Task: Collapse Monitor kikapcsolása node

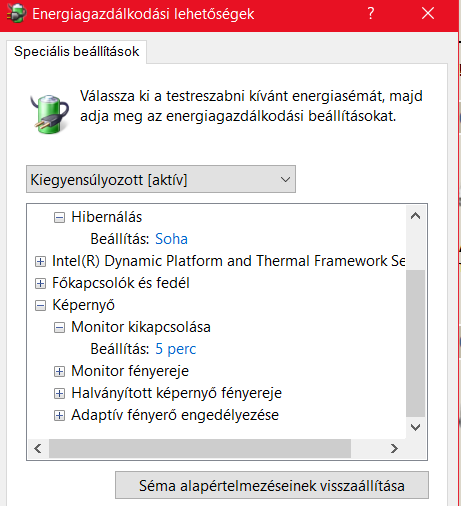Action: pos(59,328)
